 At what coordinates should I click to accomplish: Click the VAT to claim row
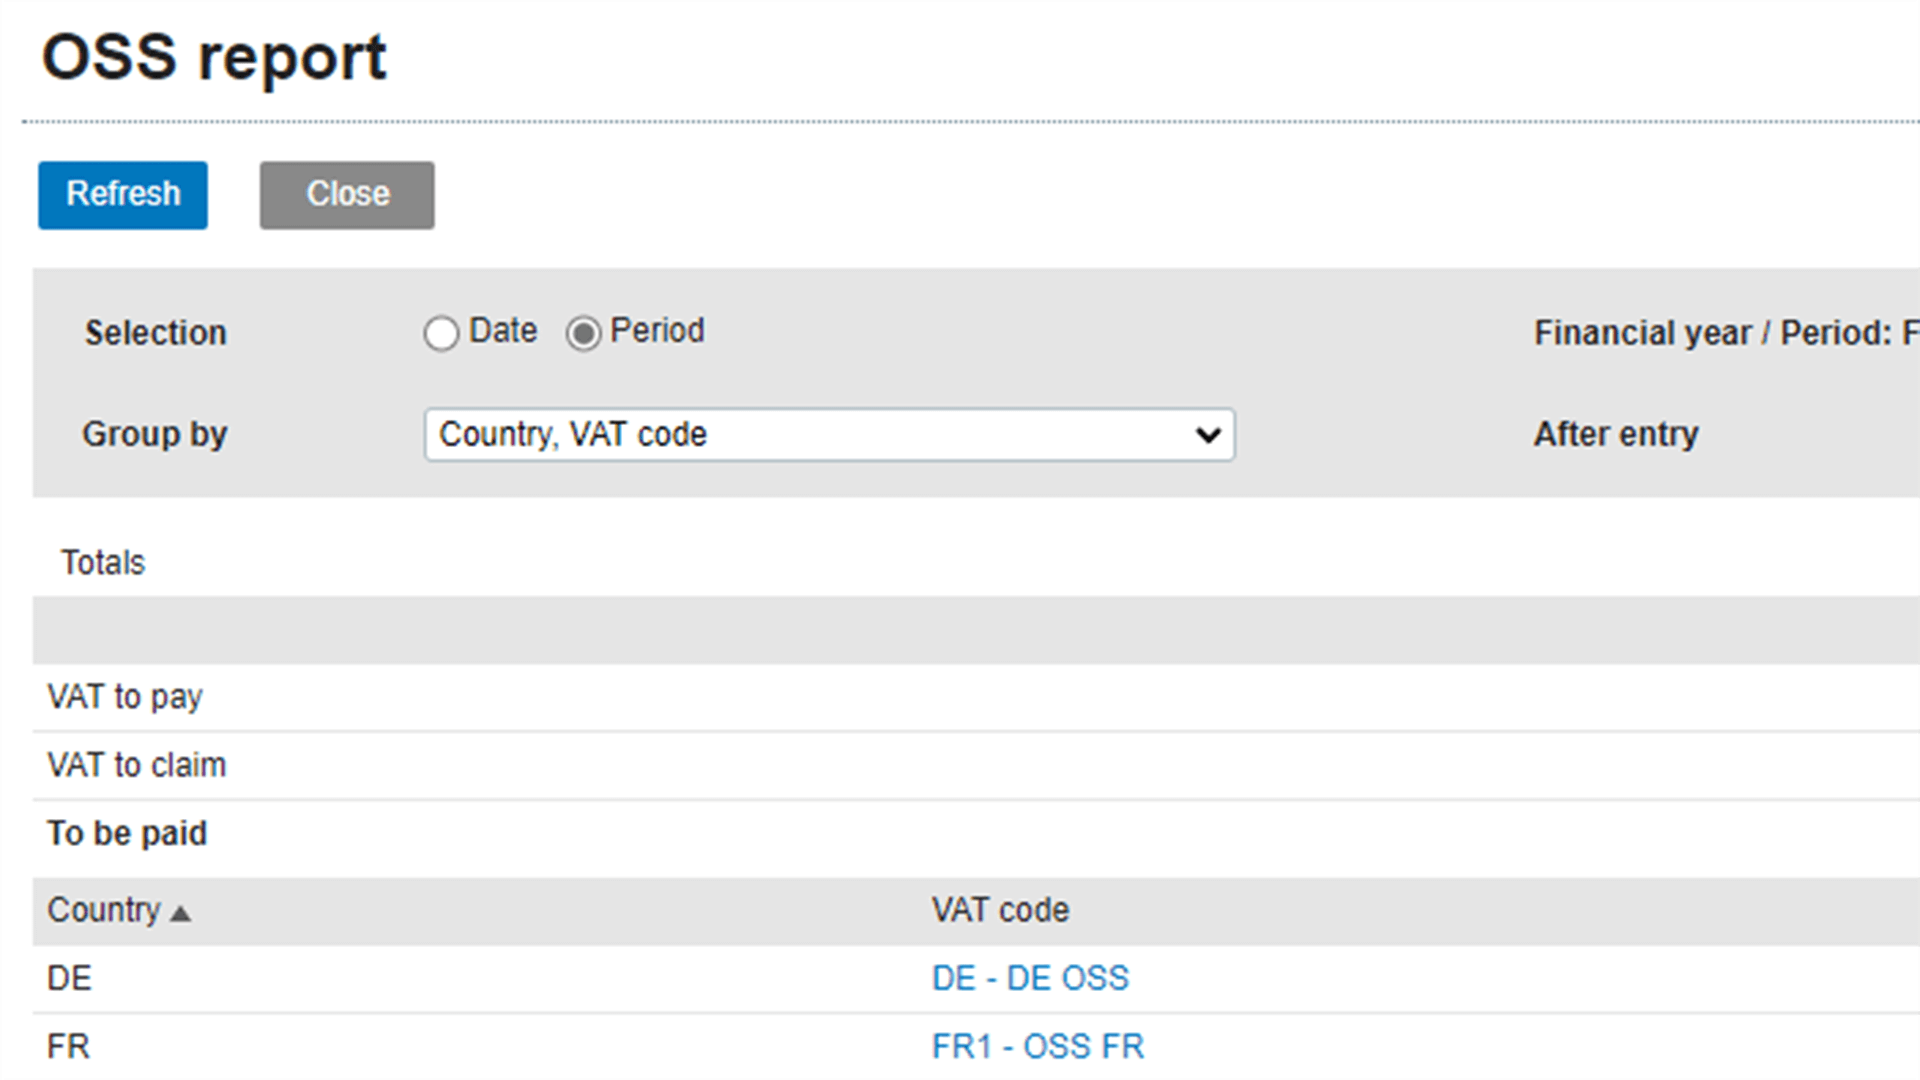137,765
